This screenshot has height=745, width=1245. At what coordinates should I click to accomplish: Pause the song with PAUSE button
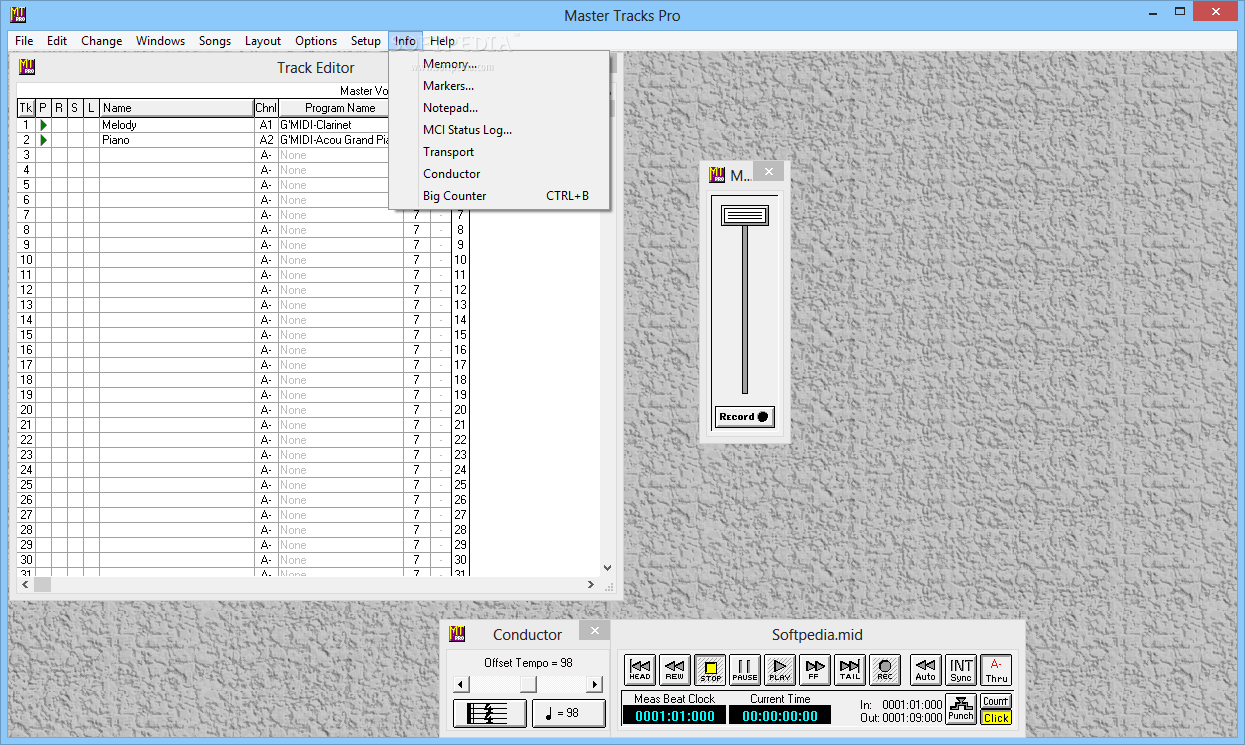coord(745,670)
